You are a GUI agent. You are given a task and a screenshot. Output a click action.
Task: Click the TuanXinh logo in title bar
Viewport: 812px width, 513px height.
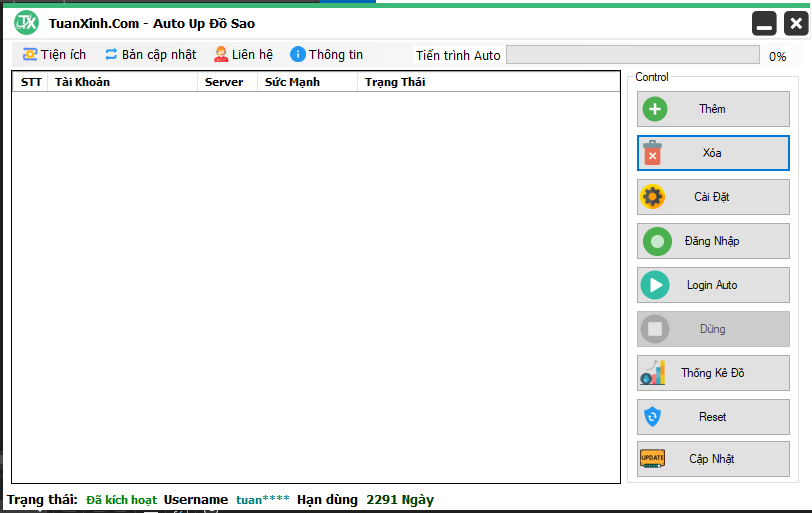27,22
